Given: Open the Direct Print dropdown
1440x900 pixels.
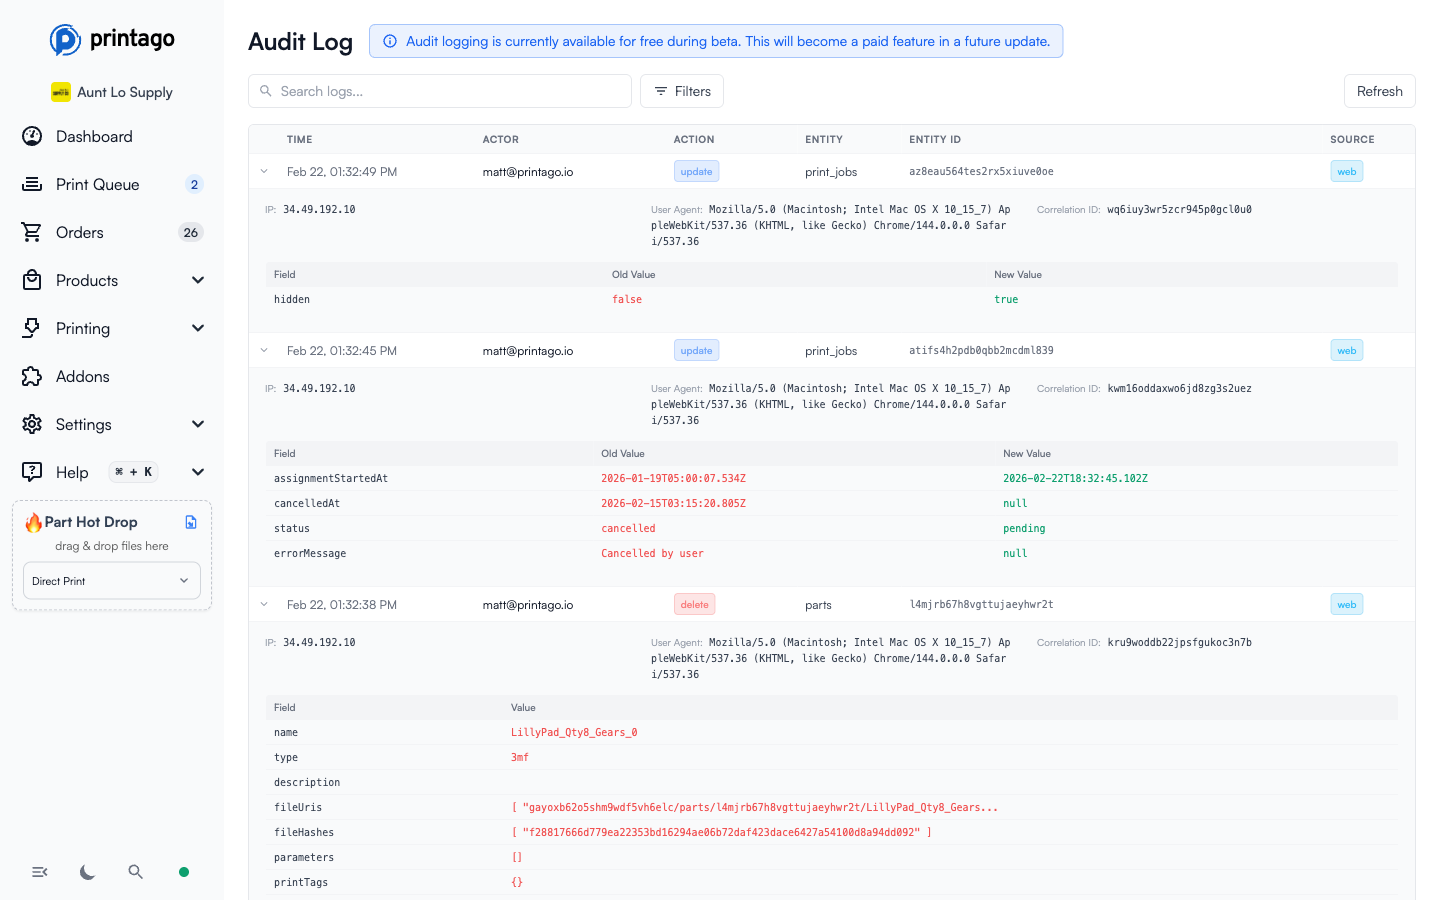Looking at the screenshot, I should pyautogui.click(x=111, y=580).
